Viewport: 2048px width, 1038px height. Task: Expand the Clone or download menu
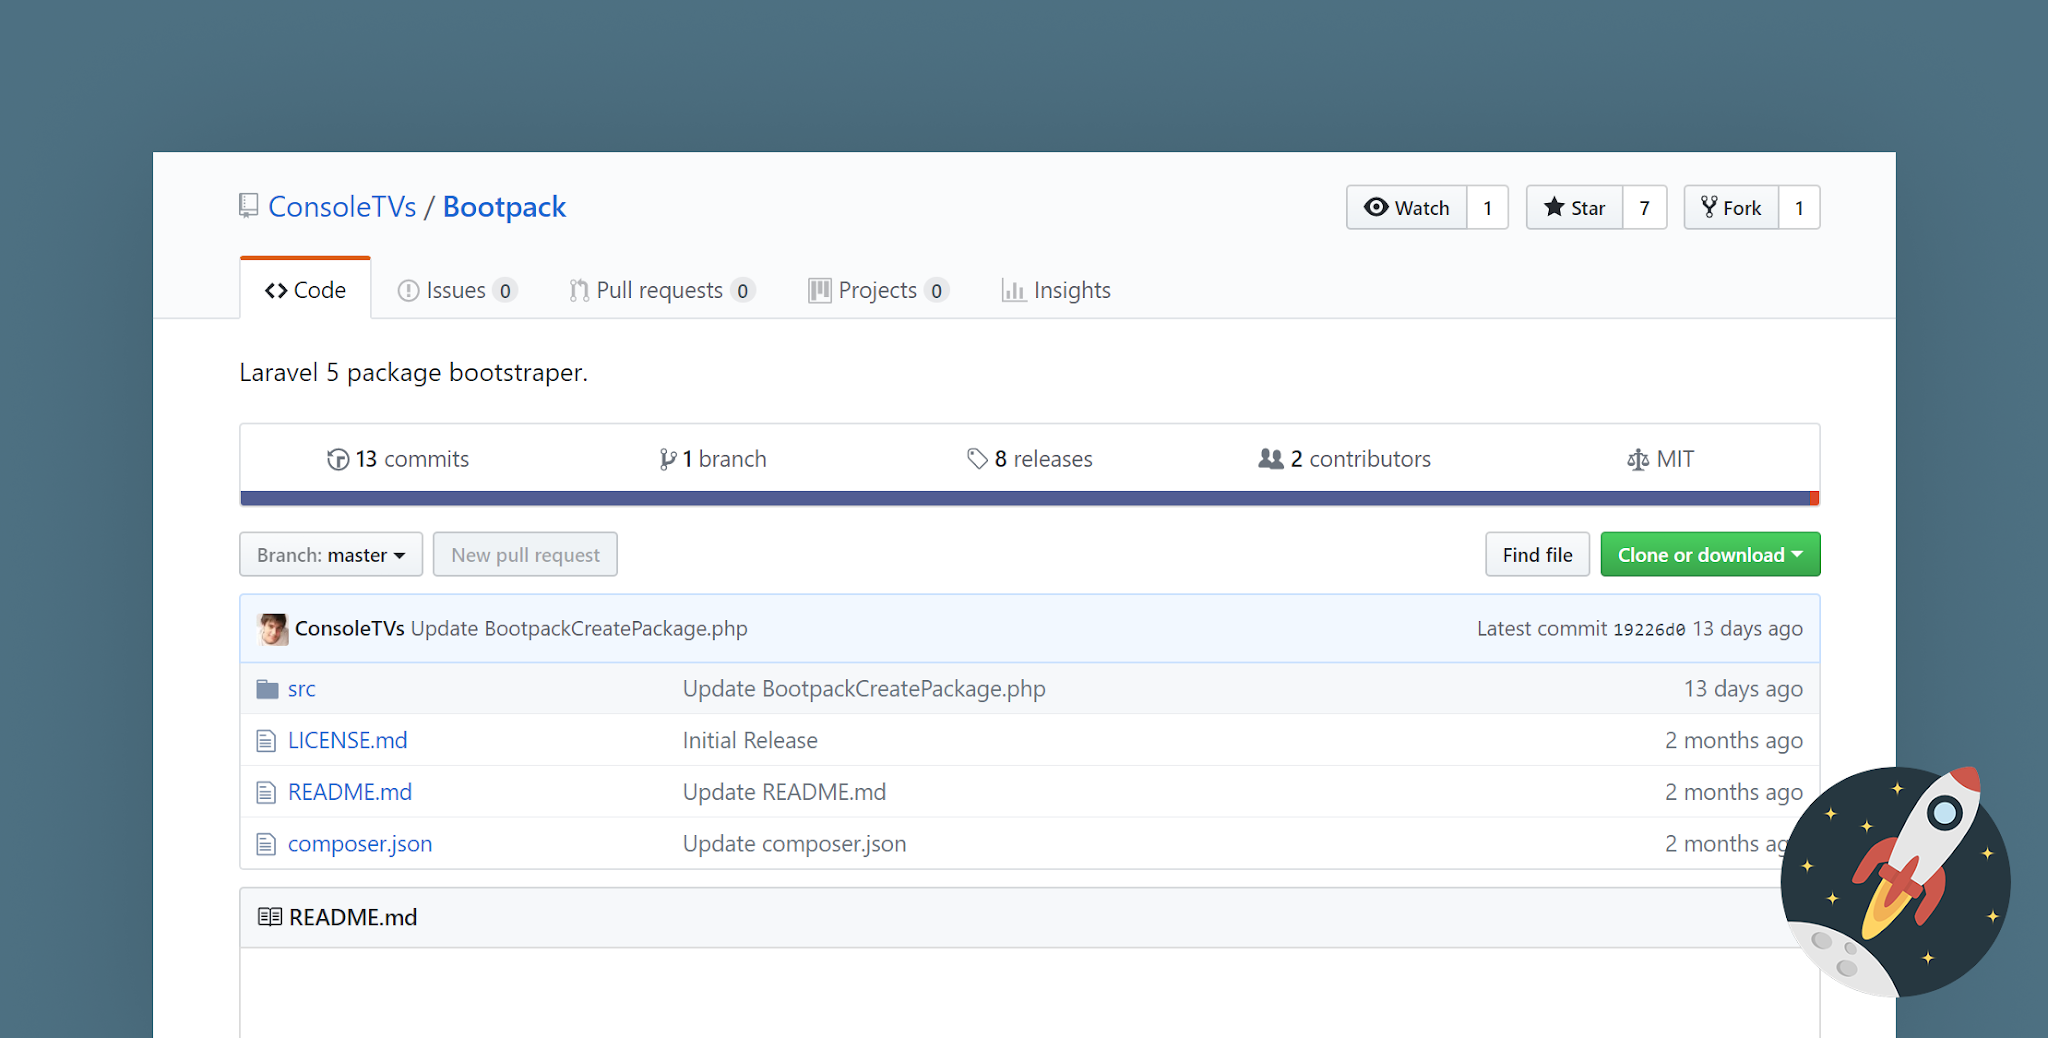pos(1710,555)
